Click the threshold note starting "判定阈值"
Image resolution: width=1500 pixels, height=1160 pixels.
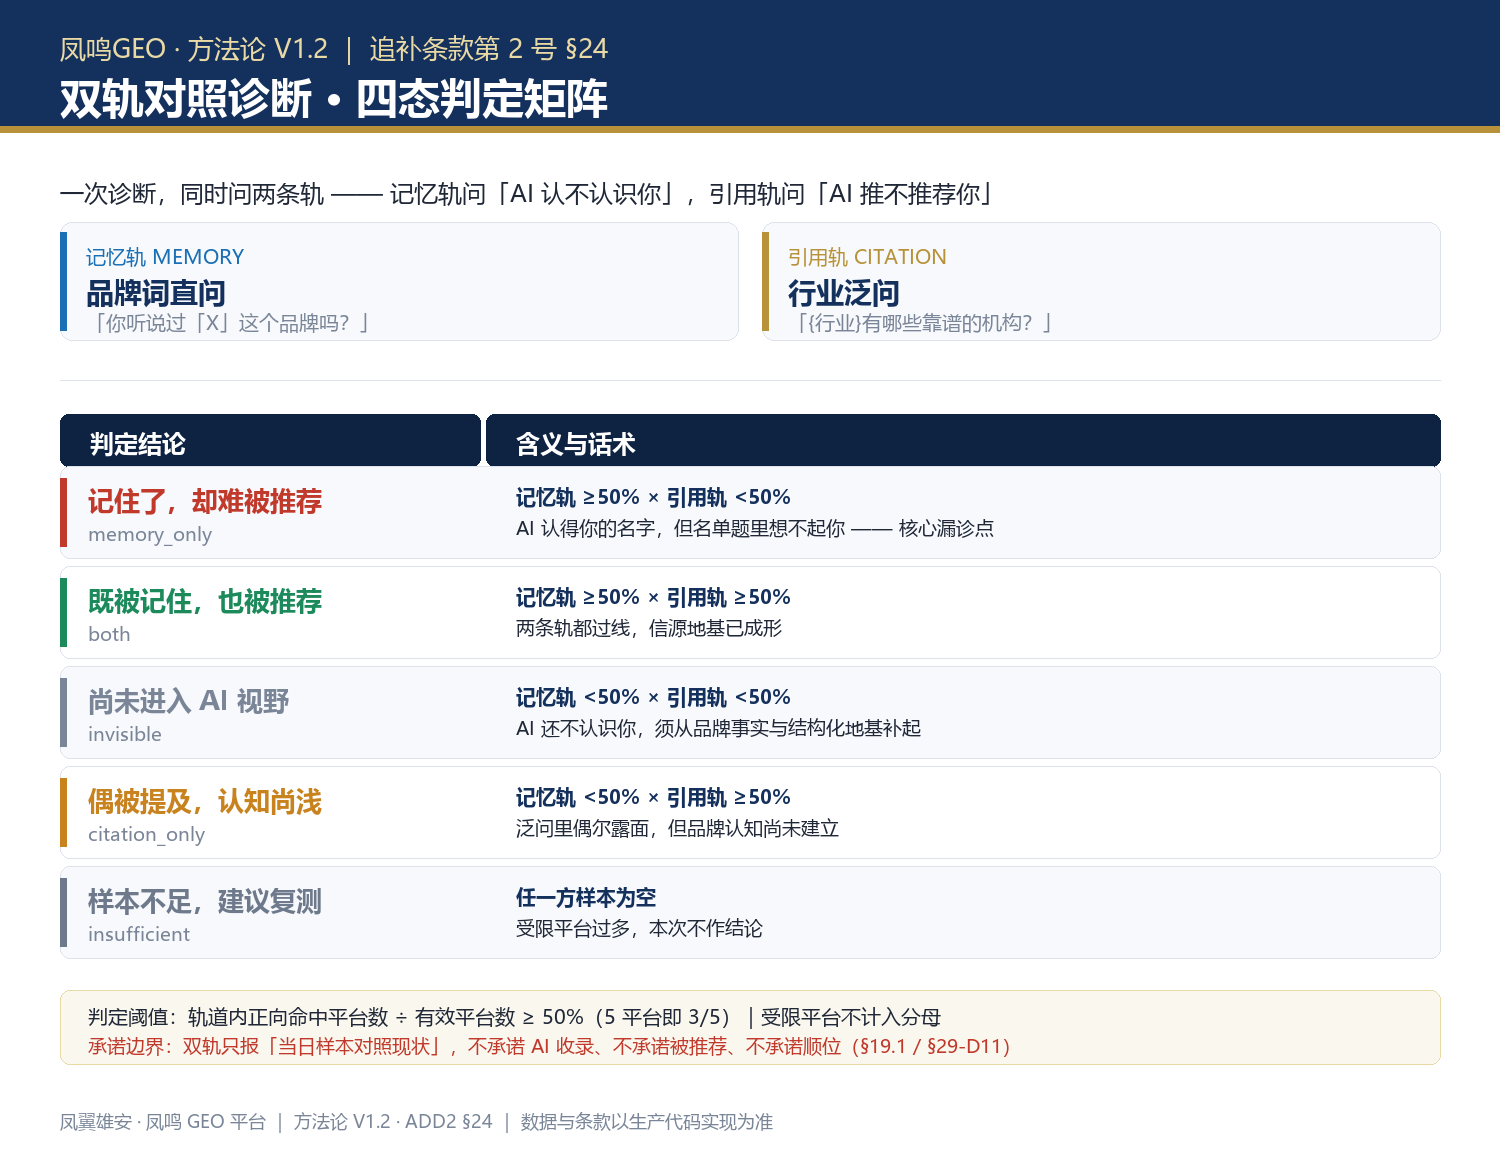pos(515,1017)
